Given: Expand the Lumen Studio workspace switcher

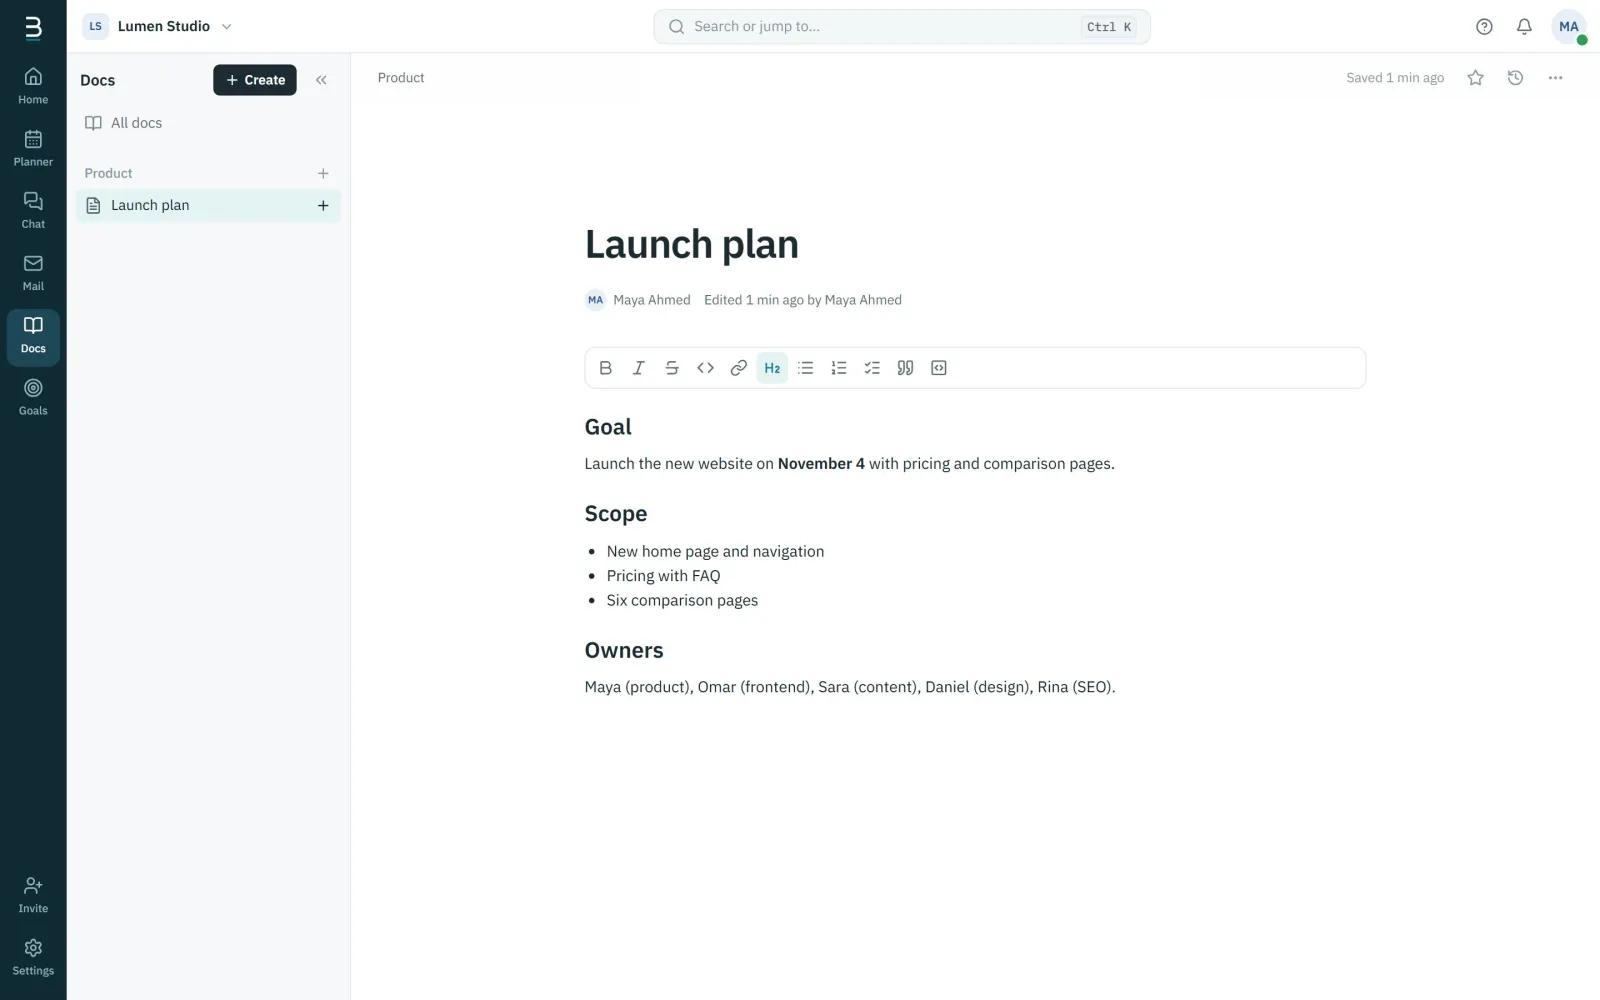Looking at the screenshot, I should coord(158,27).
